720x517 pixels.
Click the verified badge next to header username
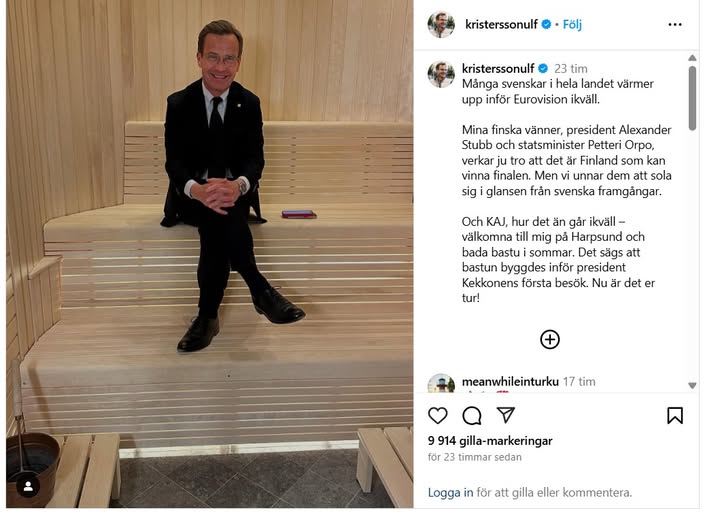(546, 24)
